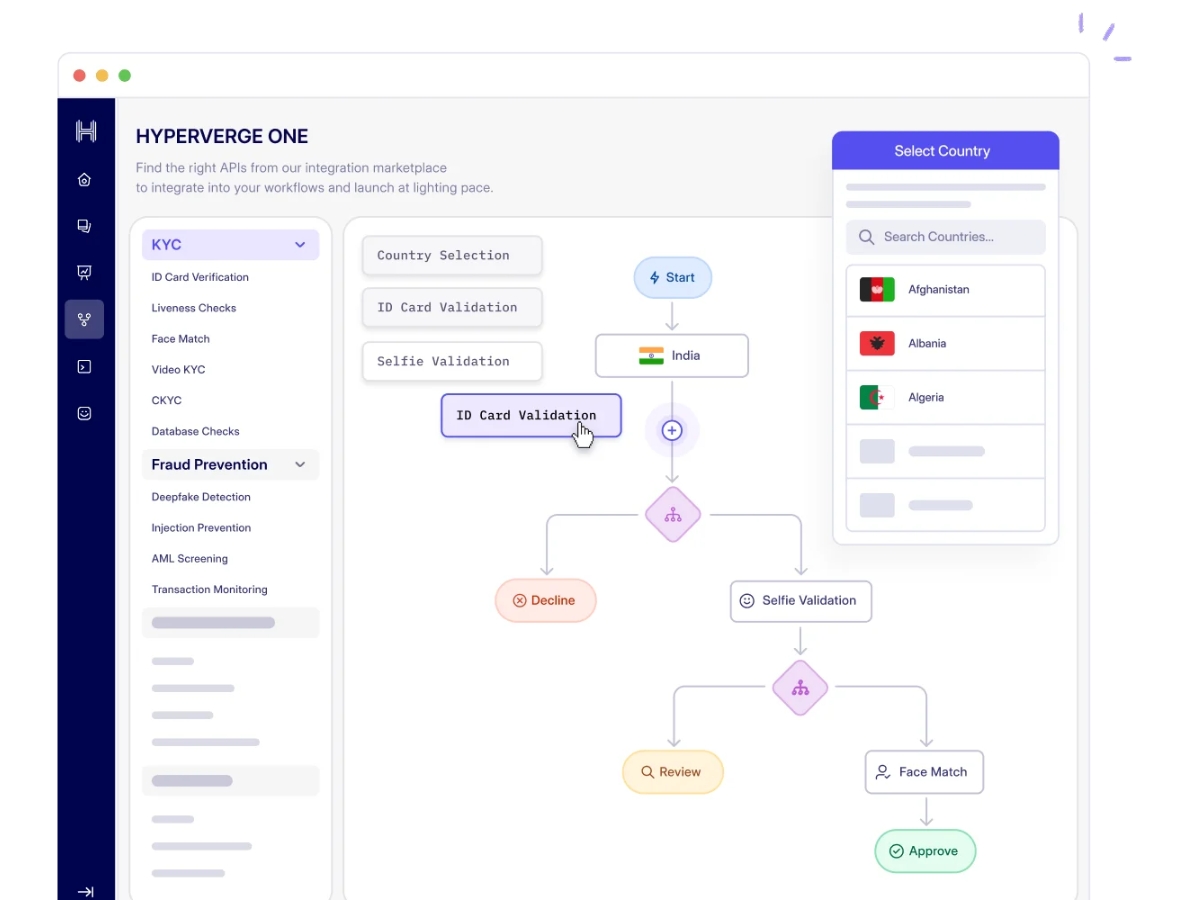The image size is (1200, 900).
Task: Choose Albania from country list
Action: [x=946, y=344]
